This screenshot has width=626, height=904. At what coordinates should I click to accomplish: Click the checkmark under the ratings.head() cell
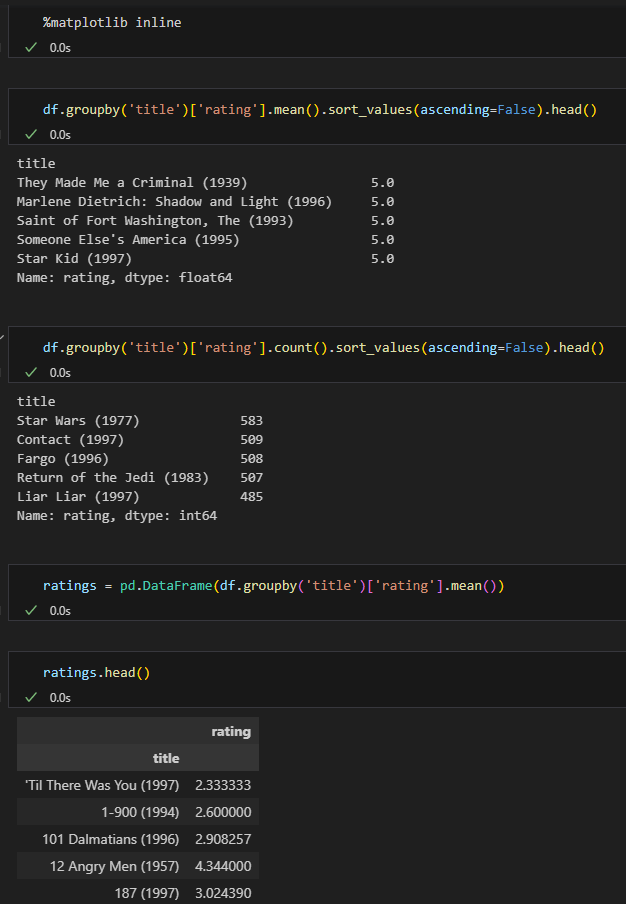coord(31,698)
